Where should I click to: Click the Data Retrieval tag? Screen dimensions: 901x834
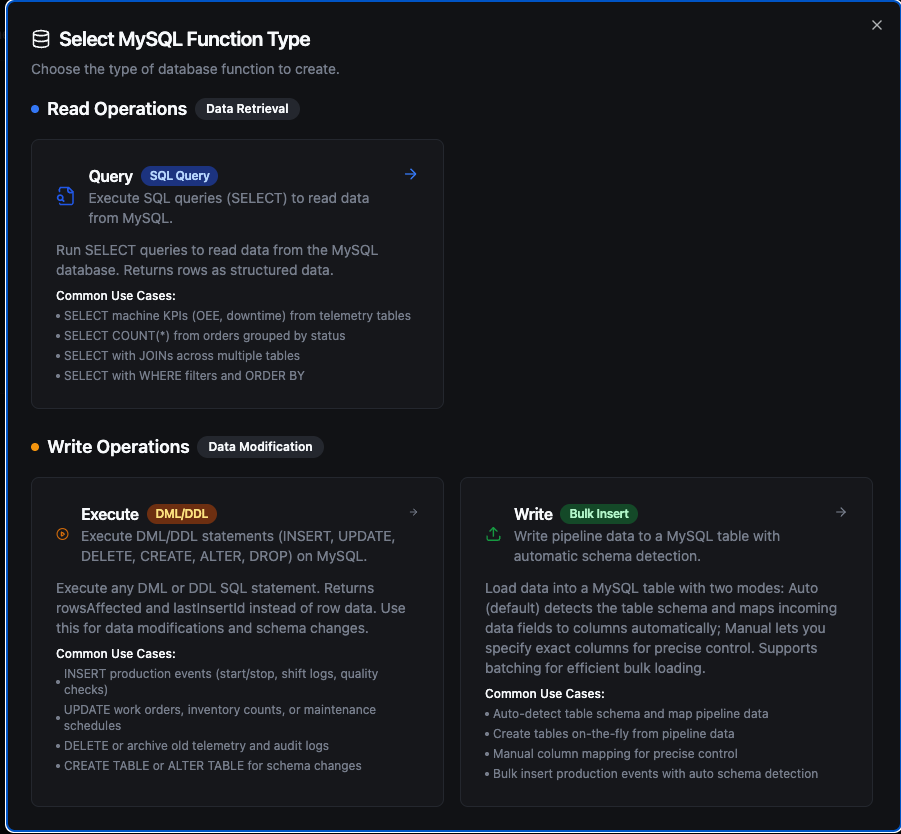pos(247,109)
